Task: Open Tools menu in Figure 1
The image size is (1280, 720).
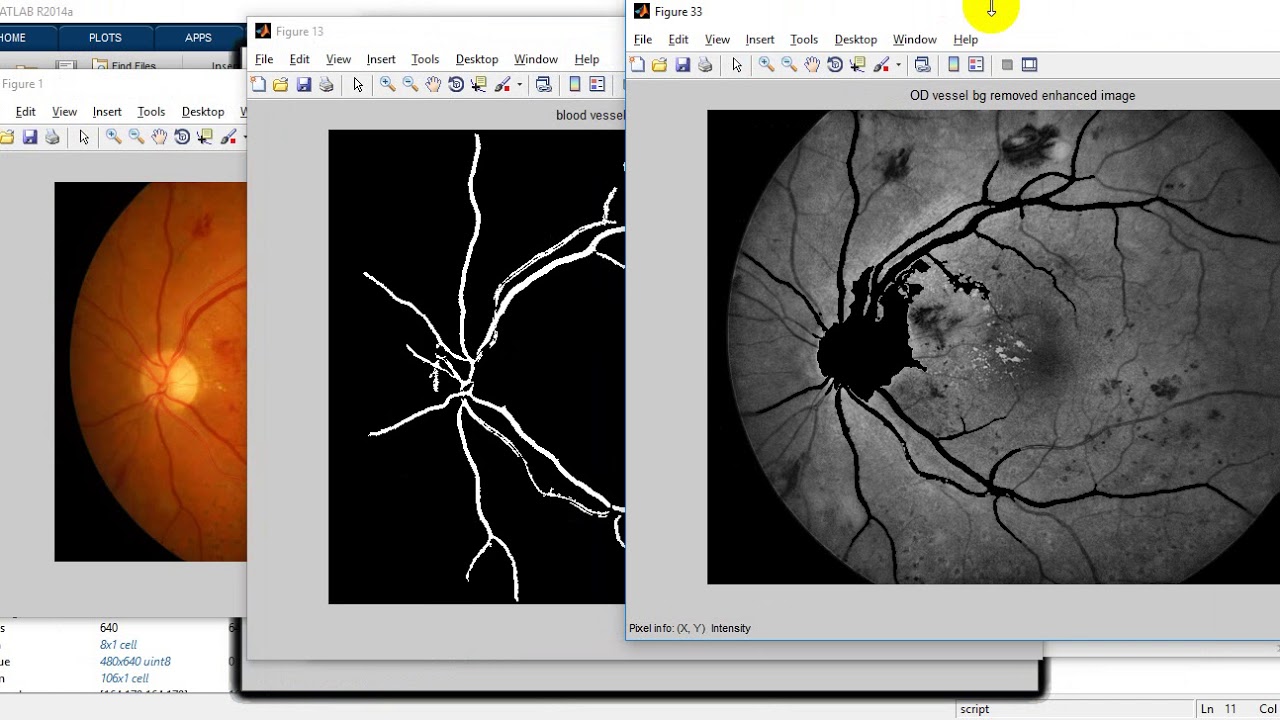Action: pyautogui.click(x=151, y=112)
